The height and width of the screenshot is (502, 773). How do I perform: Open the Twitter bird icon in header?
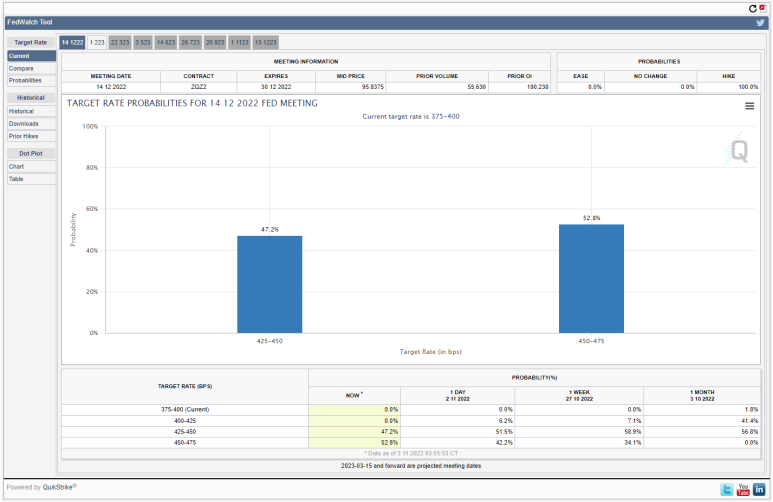point(761,23)
